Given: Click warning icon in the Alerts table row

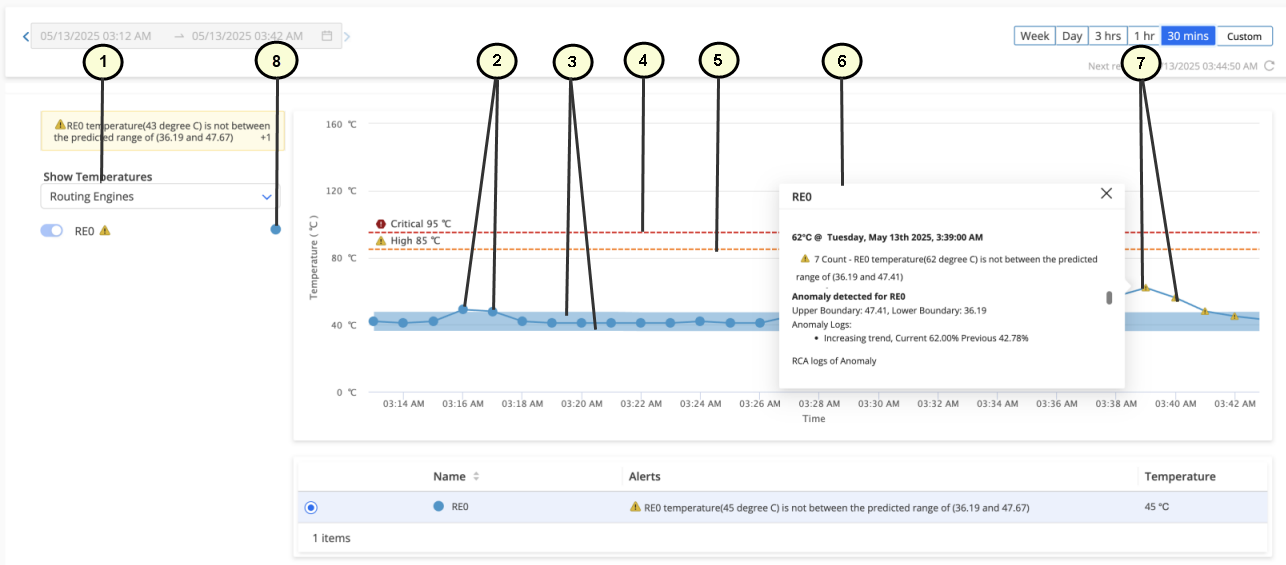Looking at the screenshot, I should pos(635,507).
